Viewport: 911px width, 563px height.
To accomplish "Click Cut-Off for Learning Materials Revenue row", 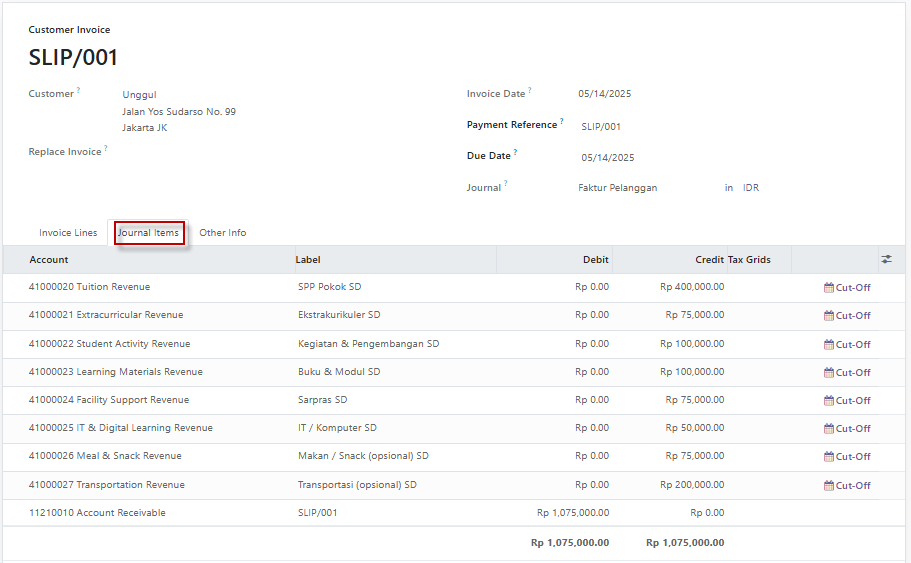I will (x=847, y=372).
